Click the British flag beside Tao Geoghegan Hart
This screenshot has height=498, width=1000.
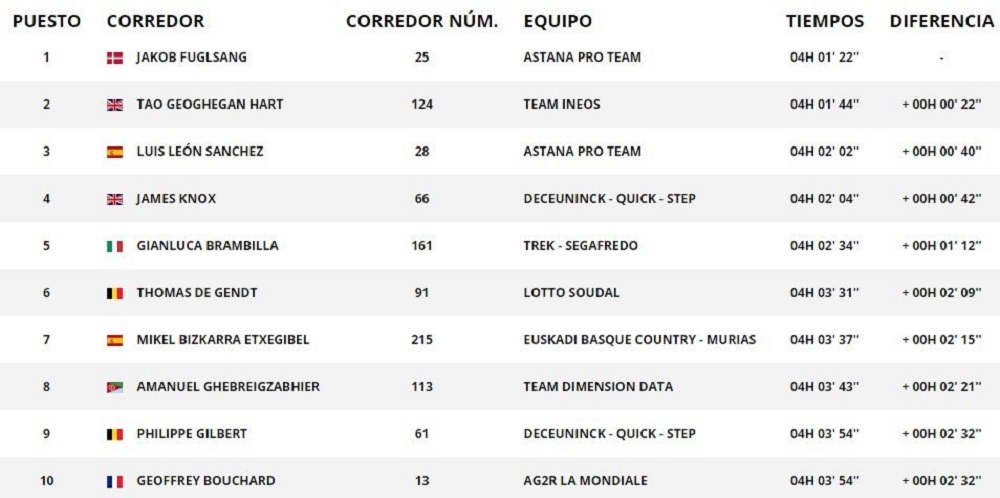pos(114,105)
